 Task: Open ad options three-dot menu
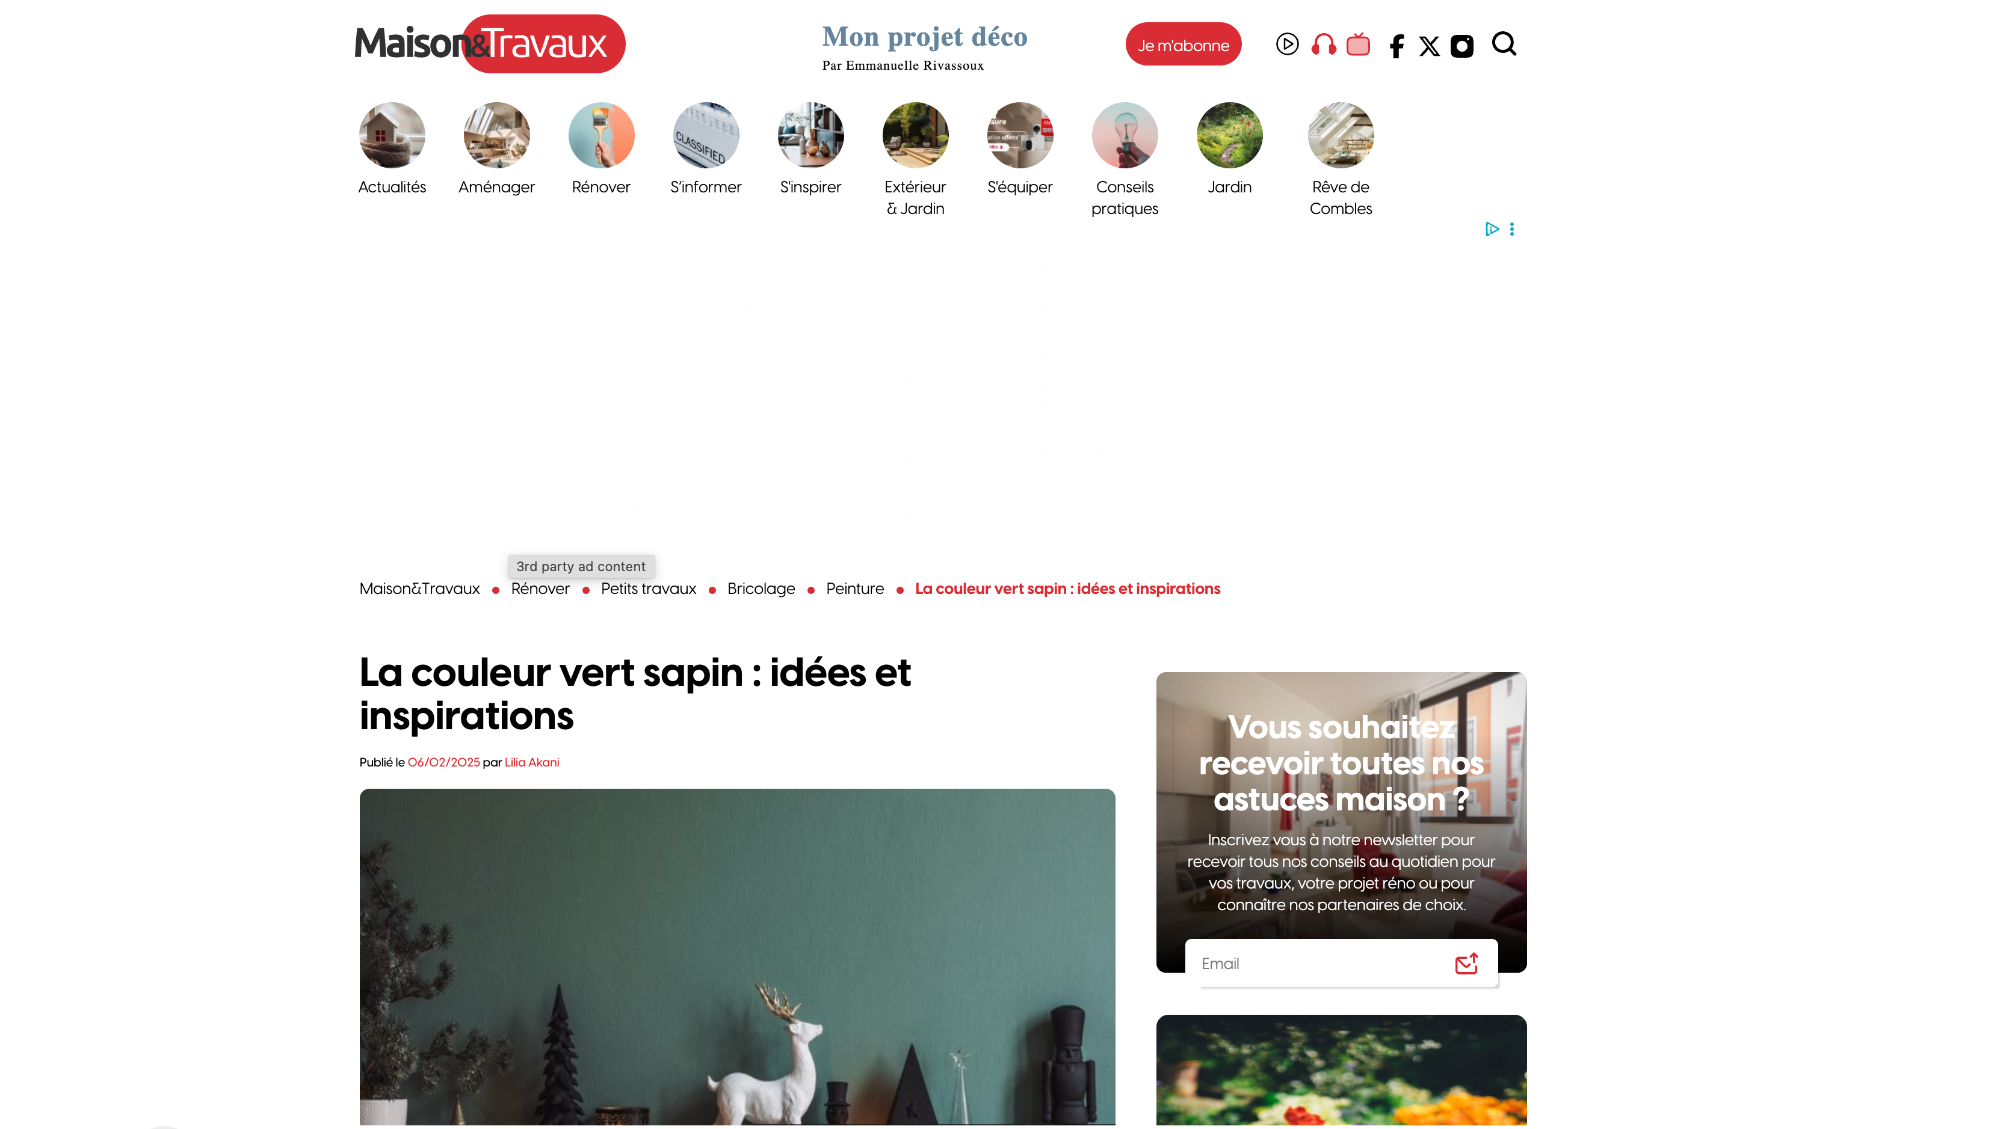click(1512, 229)
